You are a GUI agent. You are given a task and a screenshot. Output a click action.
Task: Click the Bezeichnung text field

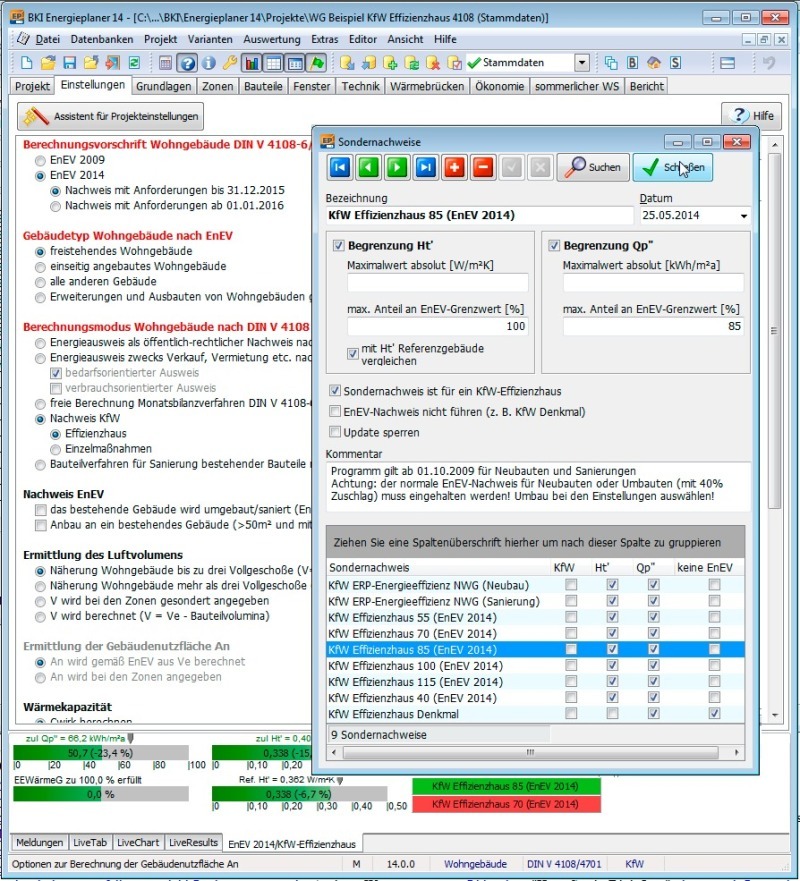pos(480,215)
